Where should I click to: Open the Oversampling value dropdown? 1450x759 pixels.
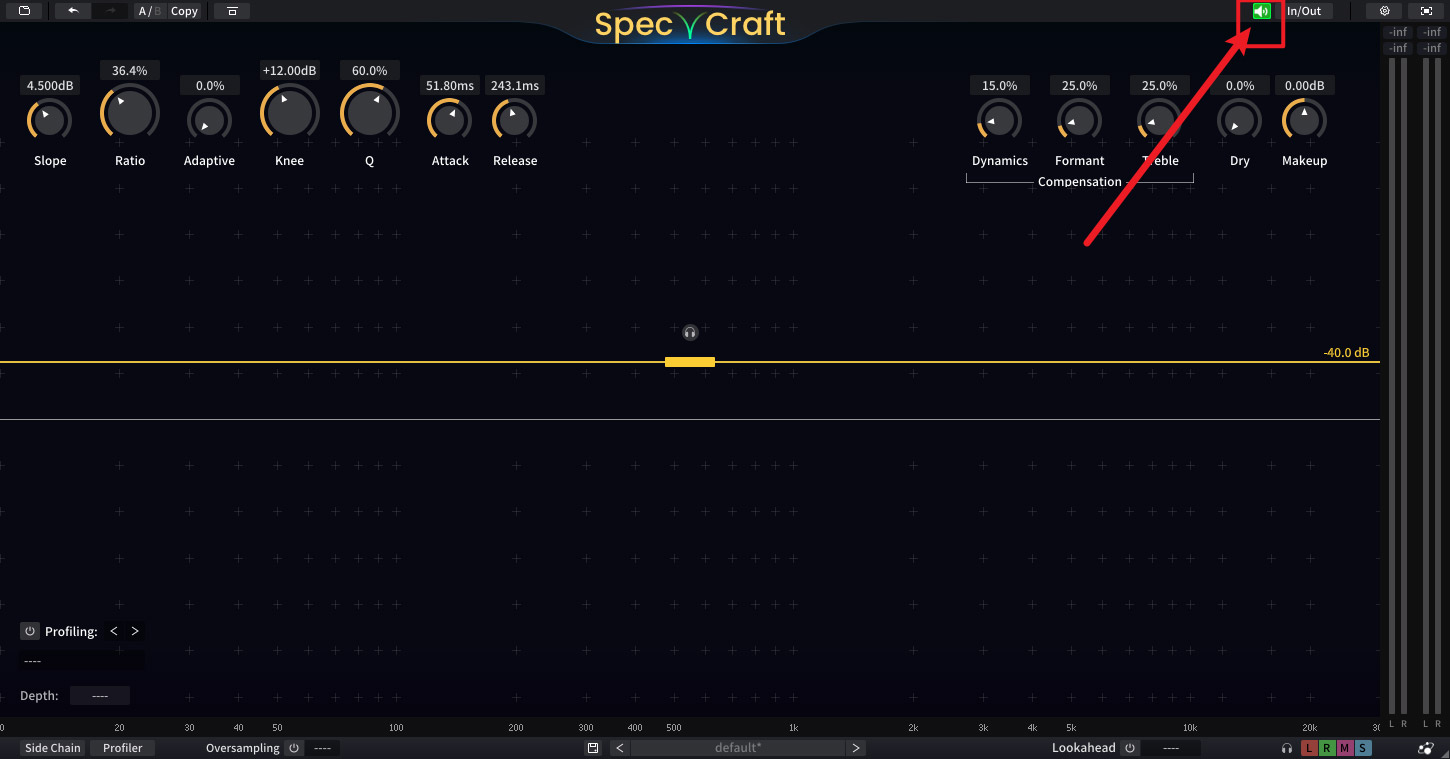[x=322, y=748]
